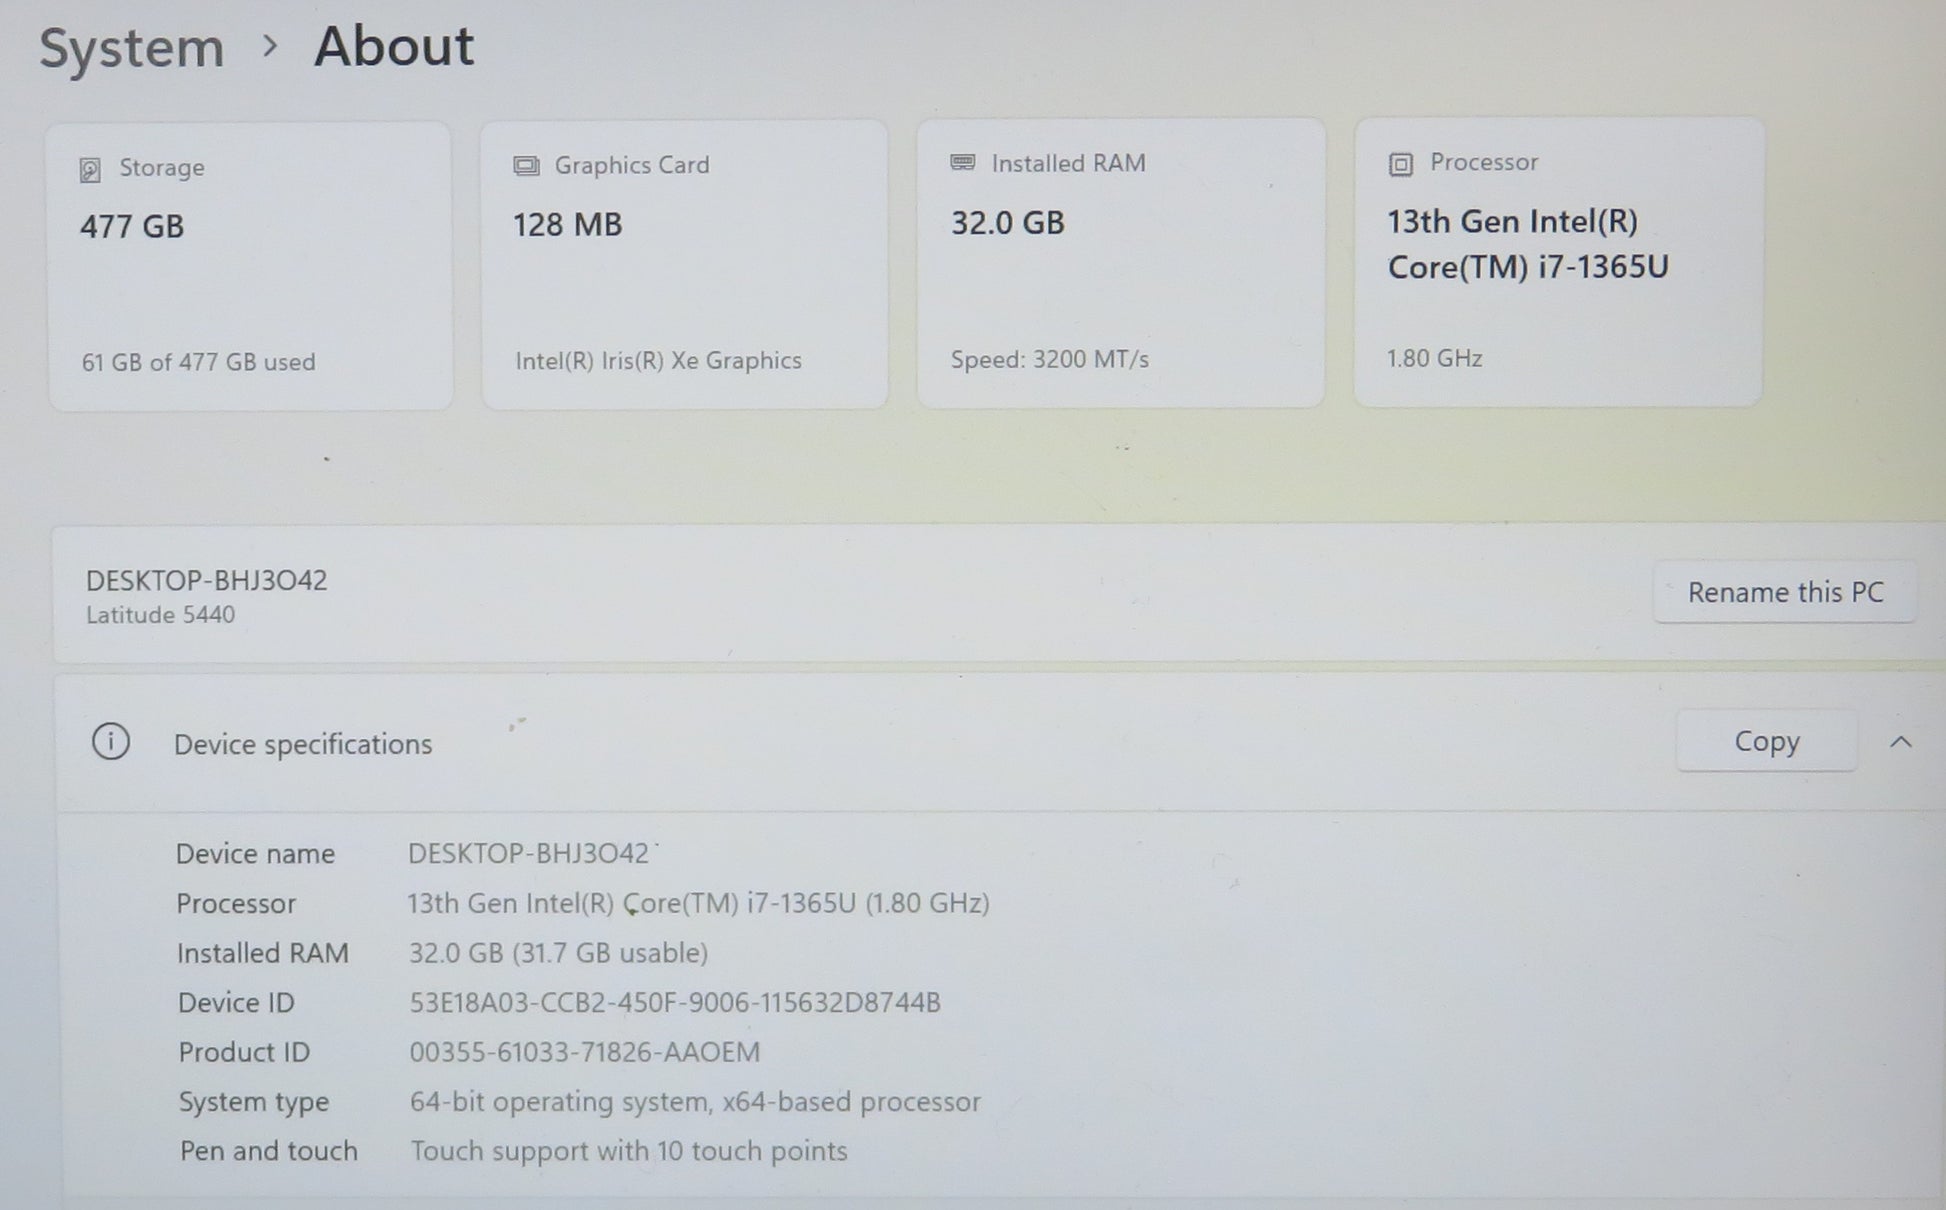Click the Device ID value text

[674, 1002]
